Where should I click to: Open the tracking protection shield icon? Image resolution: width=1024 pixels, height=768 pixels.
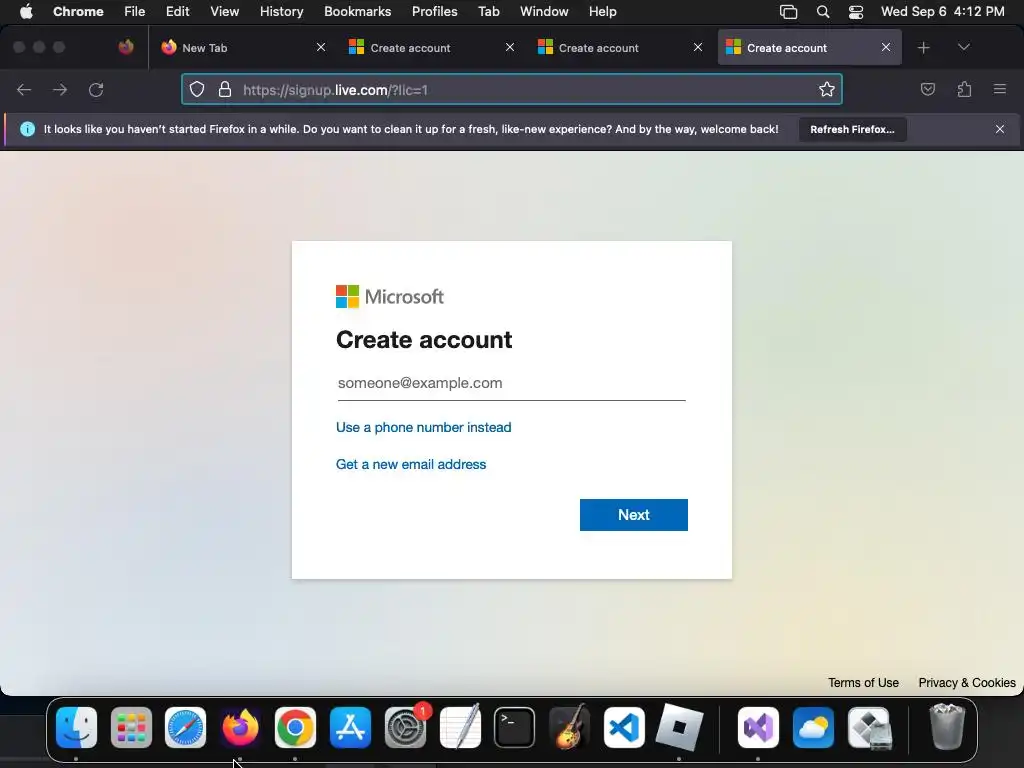(x=197, y=89)
